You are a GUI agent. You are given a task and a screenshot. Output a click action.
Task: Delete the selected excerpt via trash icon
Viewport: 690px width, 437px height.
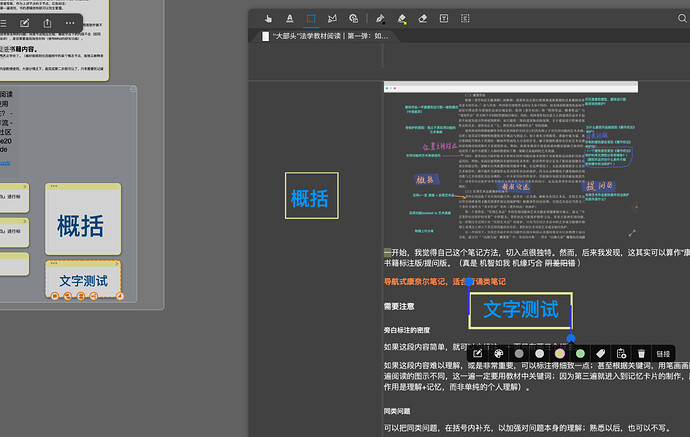coord(641,353)
